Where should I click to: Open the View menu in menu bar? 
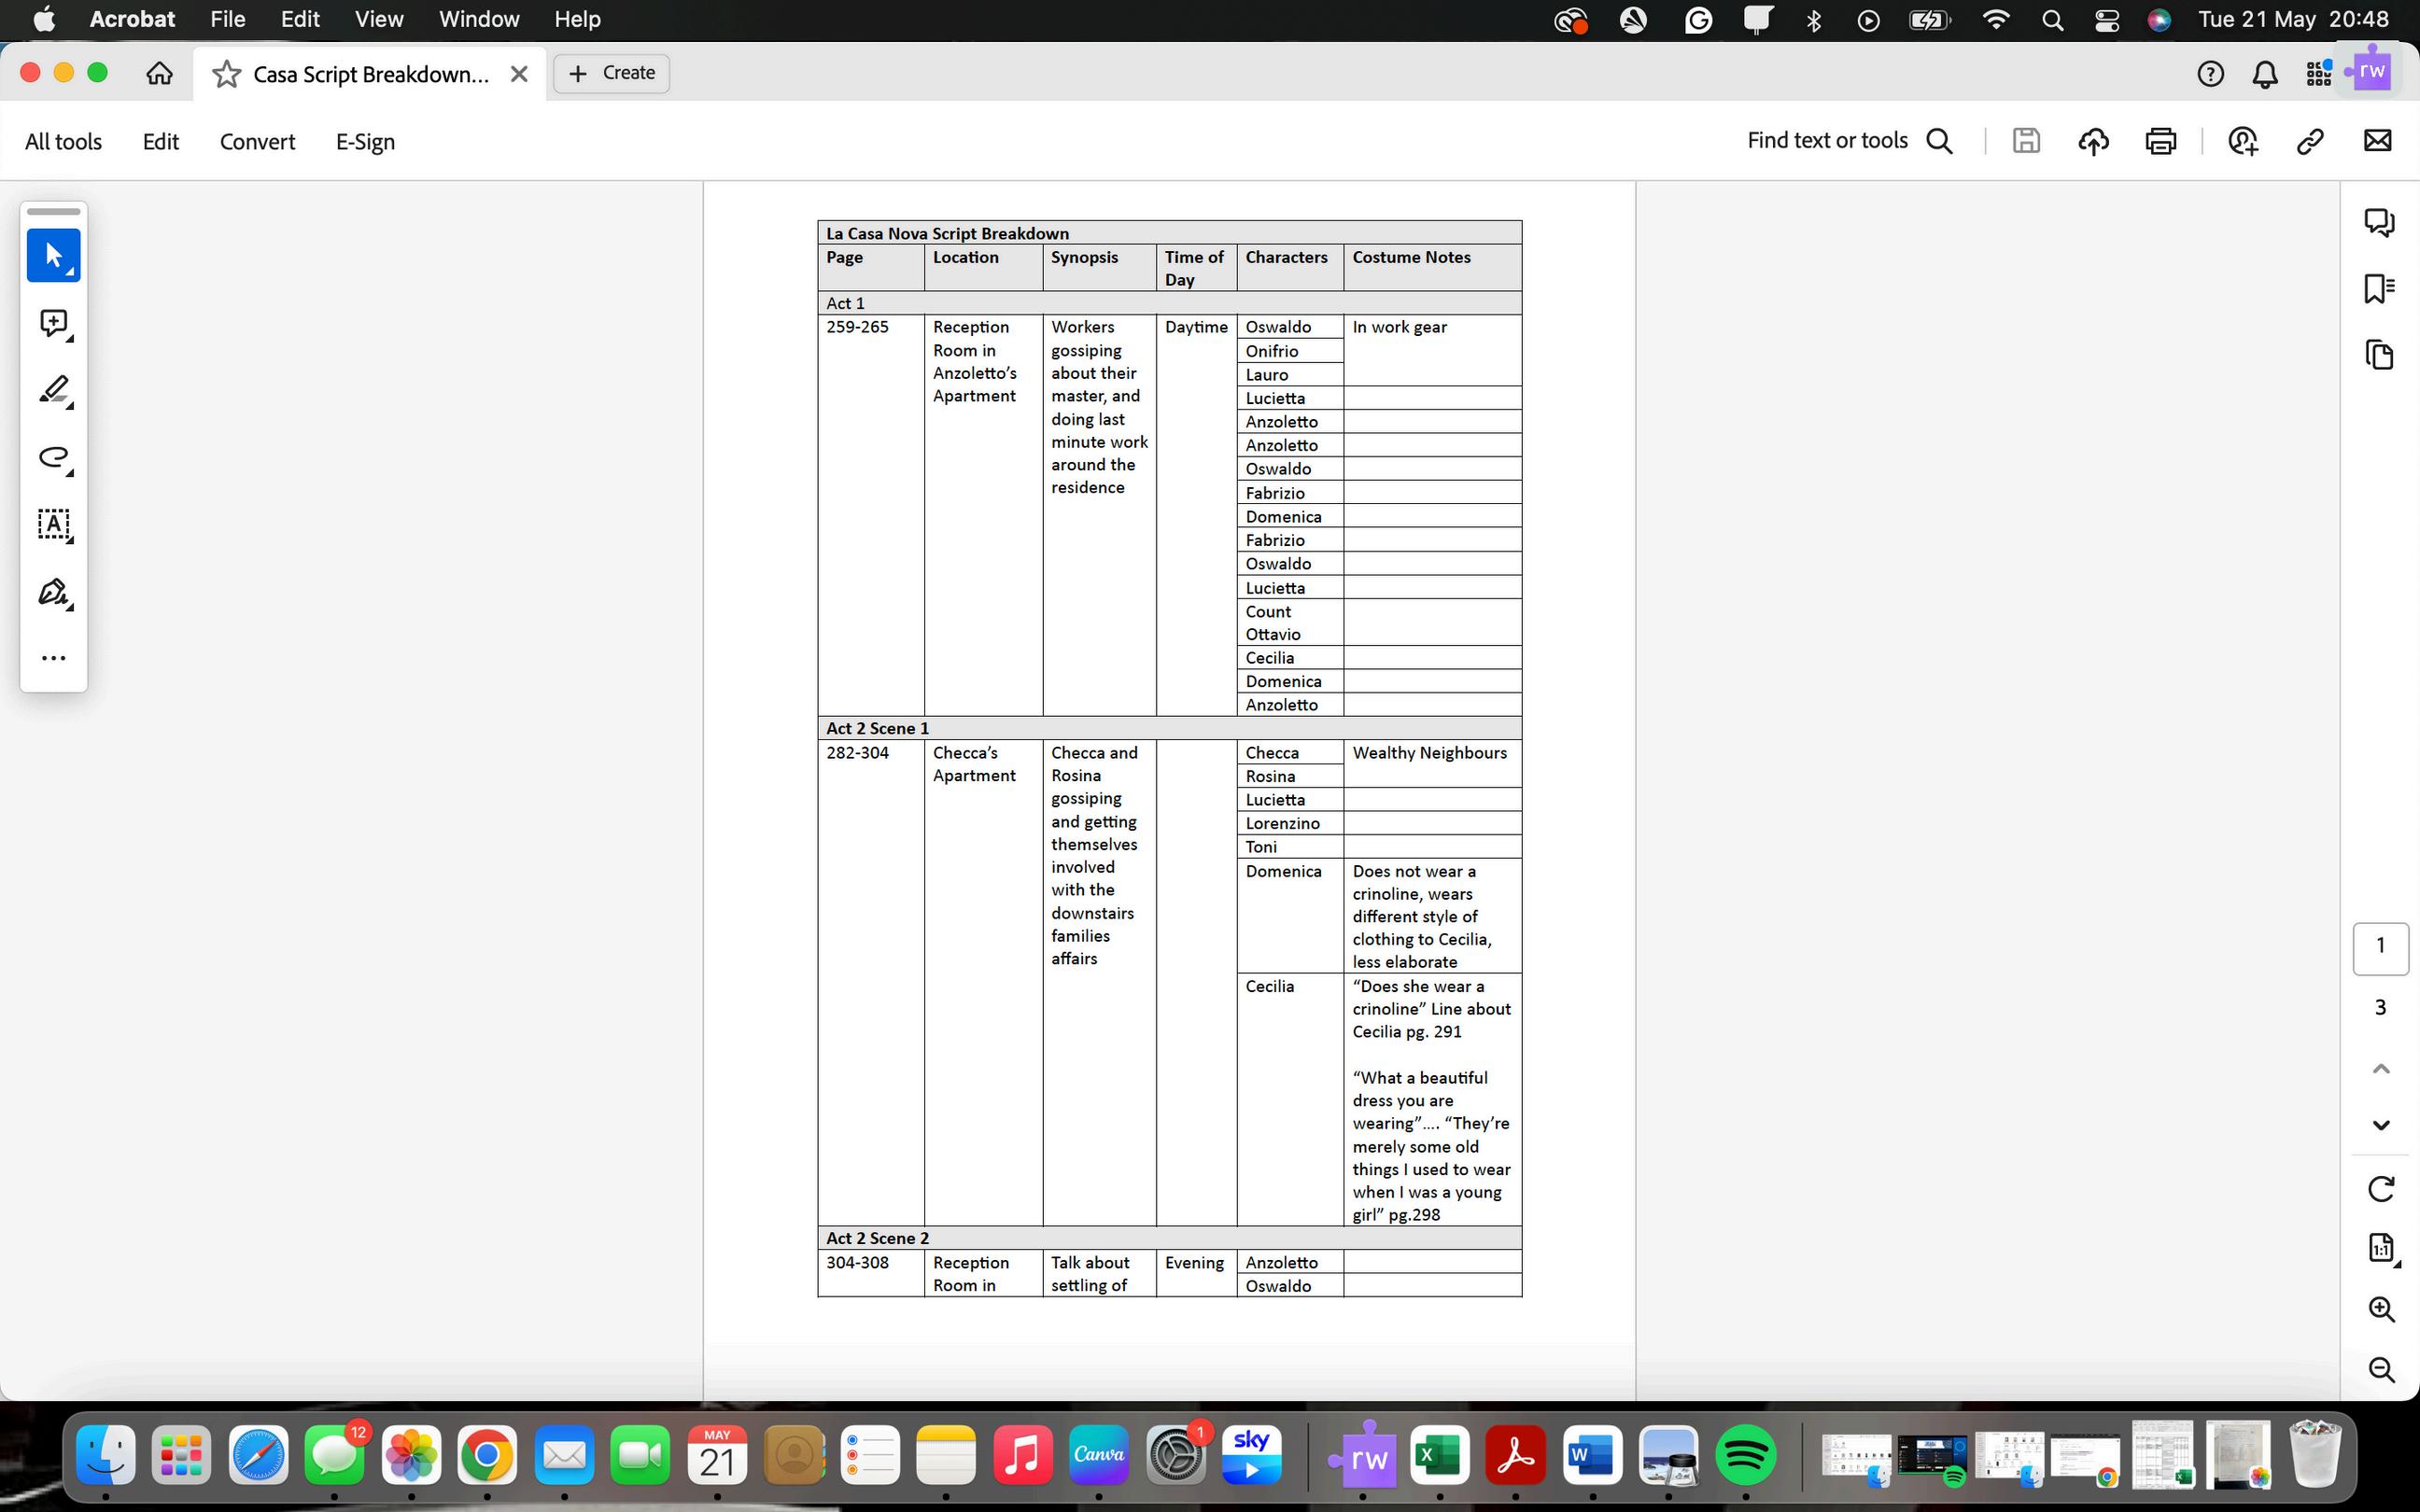pyautogui.click(x=378, y=19)
